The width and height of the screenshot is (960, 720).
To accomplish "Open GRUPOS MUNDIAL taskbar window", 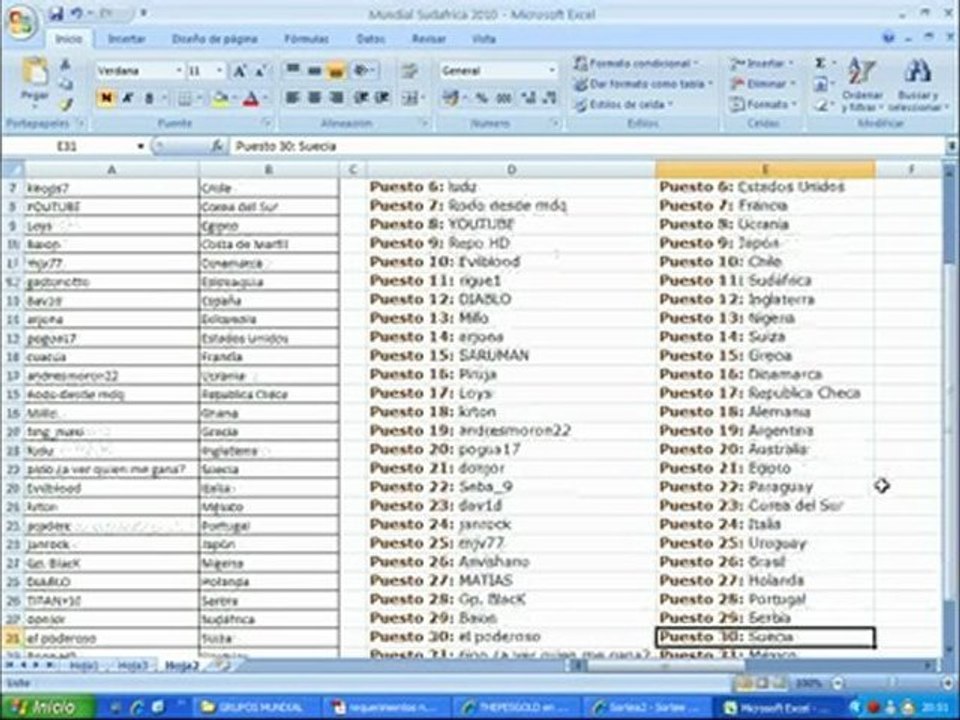I will 255,708.
